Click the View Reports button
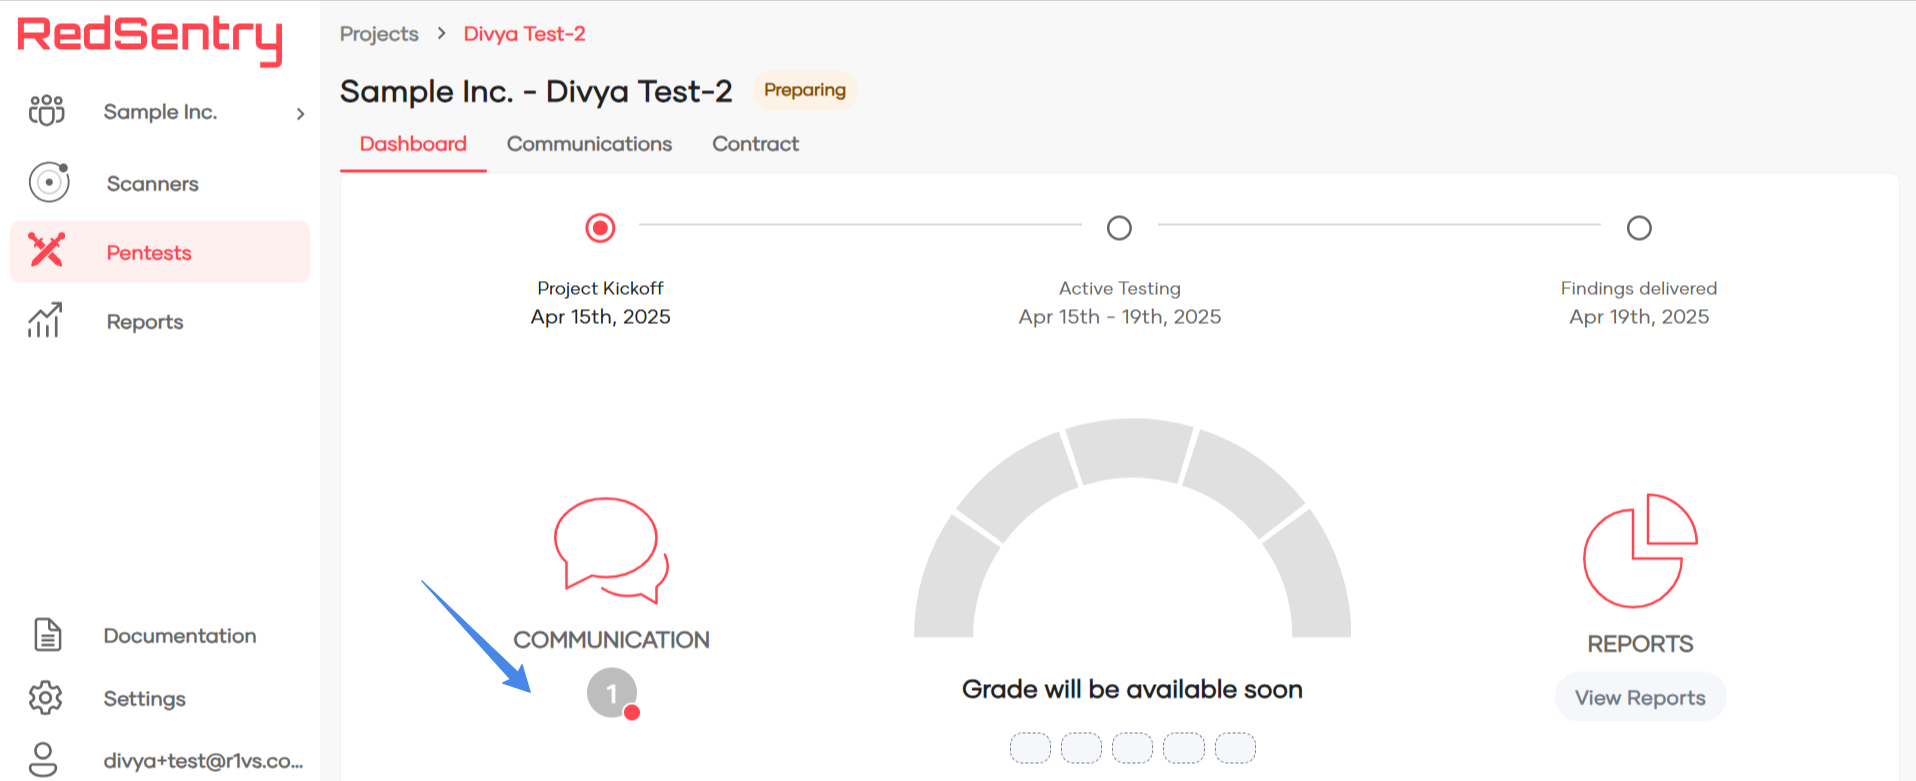The width and height of the screenshot is (1916, 781). (x=1640, y=698)
